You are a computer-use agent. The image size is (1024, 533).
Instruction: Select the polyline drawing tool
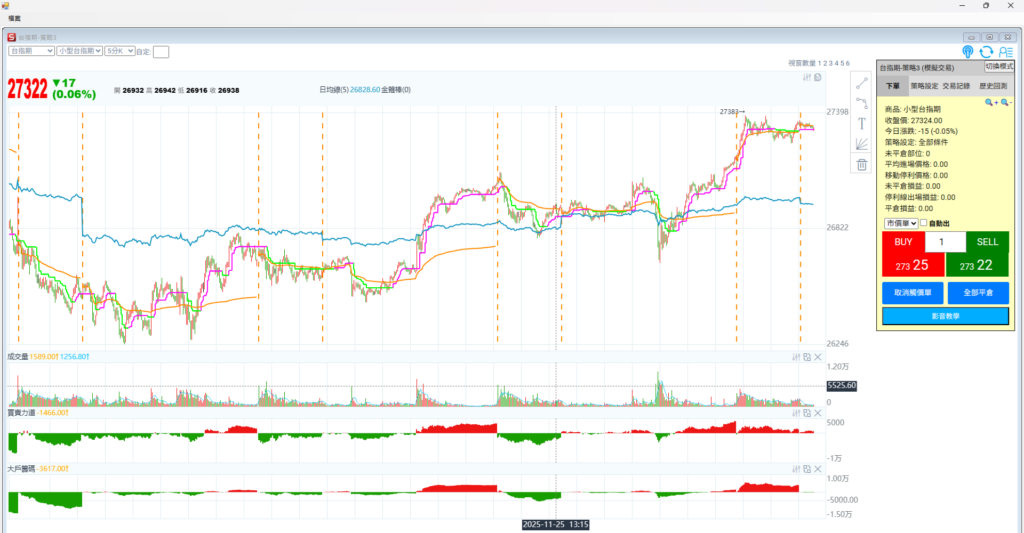[x=861, y=103]
